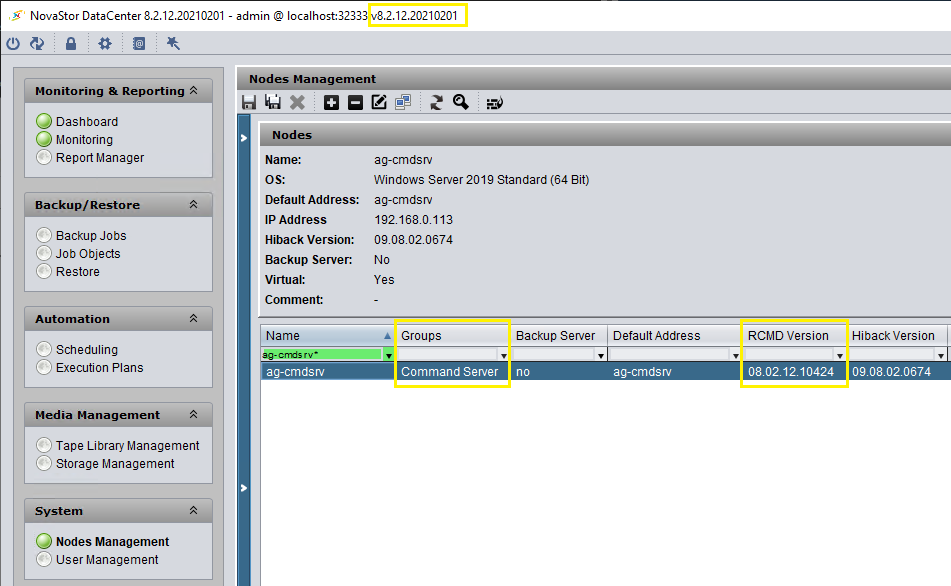Click the power icon in the main toolbar
The image size is (951, 586).
tap(13, 44)
